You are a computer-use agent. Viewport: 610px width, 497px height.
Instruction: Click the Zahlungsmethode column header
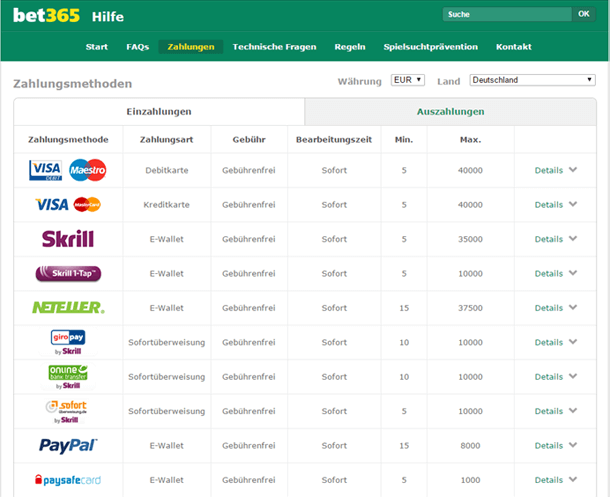coord(68,140)
